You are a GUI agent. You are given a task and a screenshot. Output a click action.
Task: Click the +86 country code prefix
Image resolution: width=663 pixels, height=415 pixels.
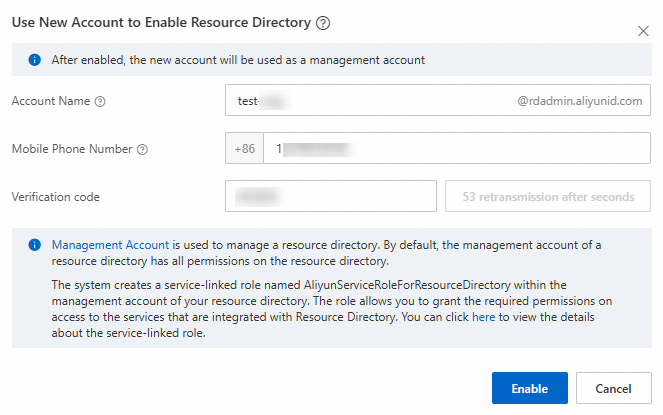(245, 149)
